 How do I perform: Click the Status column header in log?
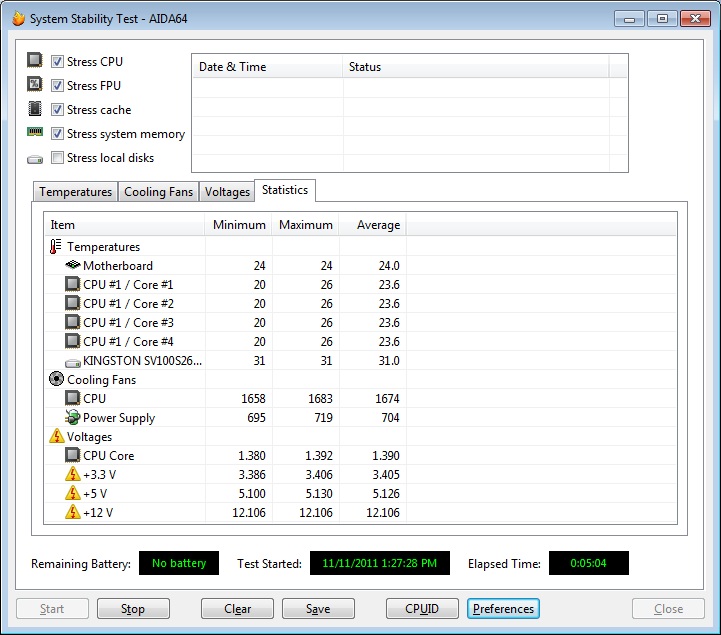click(x=476, y=67)
